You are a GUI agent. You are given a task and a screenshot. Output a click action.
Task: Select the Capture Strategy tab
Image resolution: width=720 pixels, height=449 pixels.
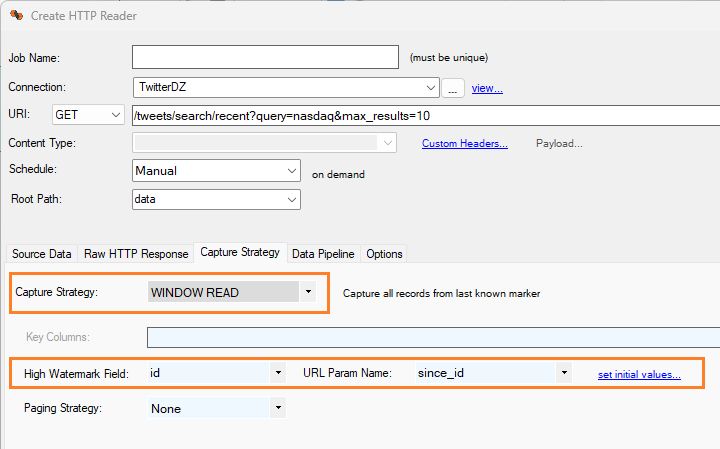point(240,253)
